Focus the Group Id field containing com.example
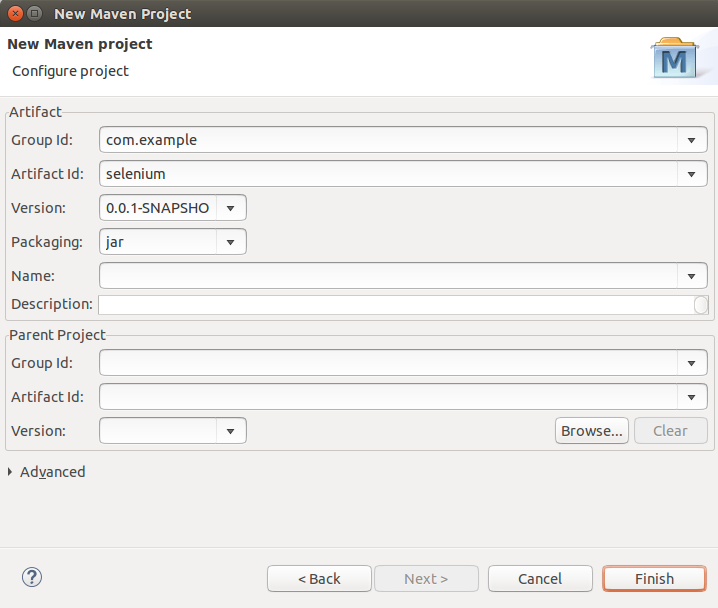This screenshot has width=718, height=608. point(388,140)
